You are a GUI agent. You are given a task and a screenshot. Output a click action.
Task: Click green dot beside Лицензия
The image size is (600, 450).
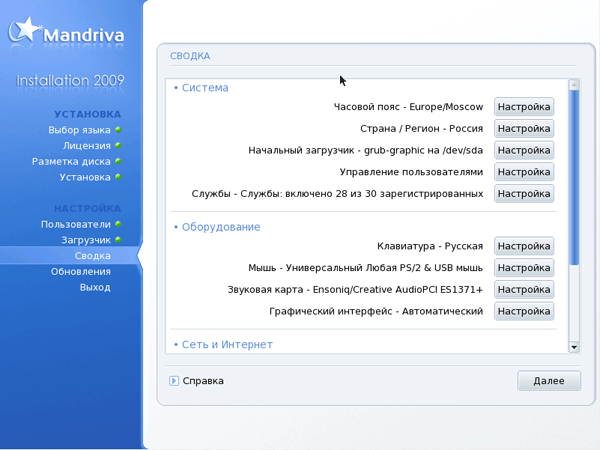[x=118, y=146]
